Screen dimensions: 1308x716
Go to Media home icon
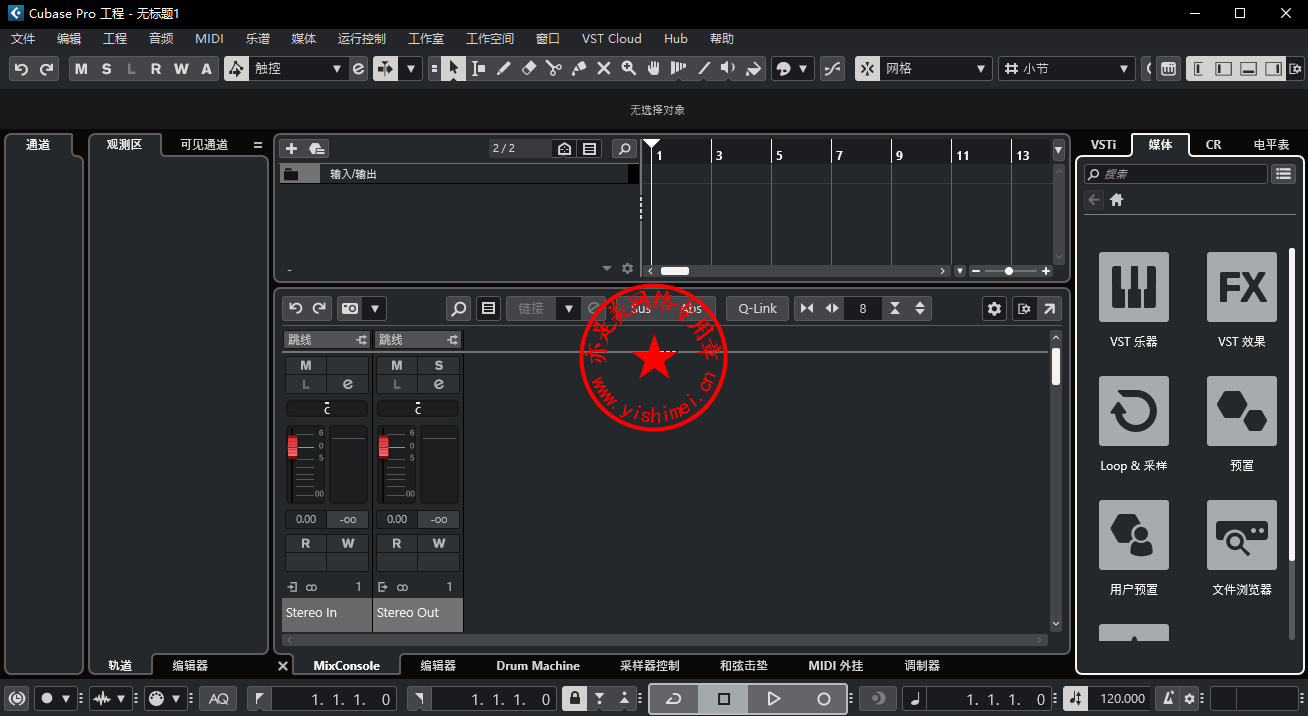pos(1117,200)
